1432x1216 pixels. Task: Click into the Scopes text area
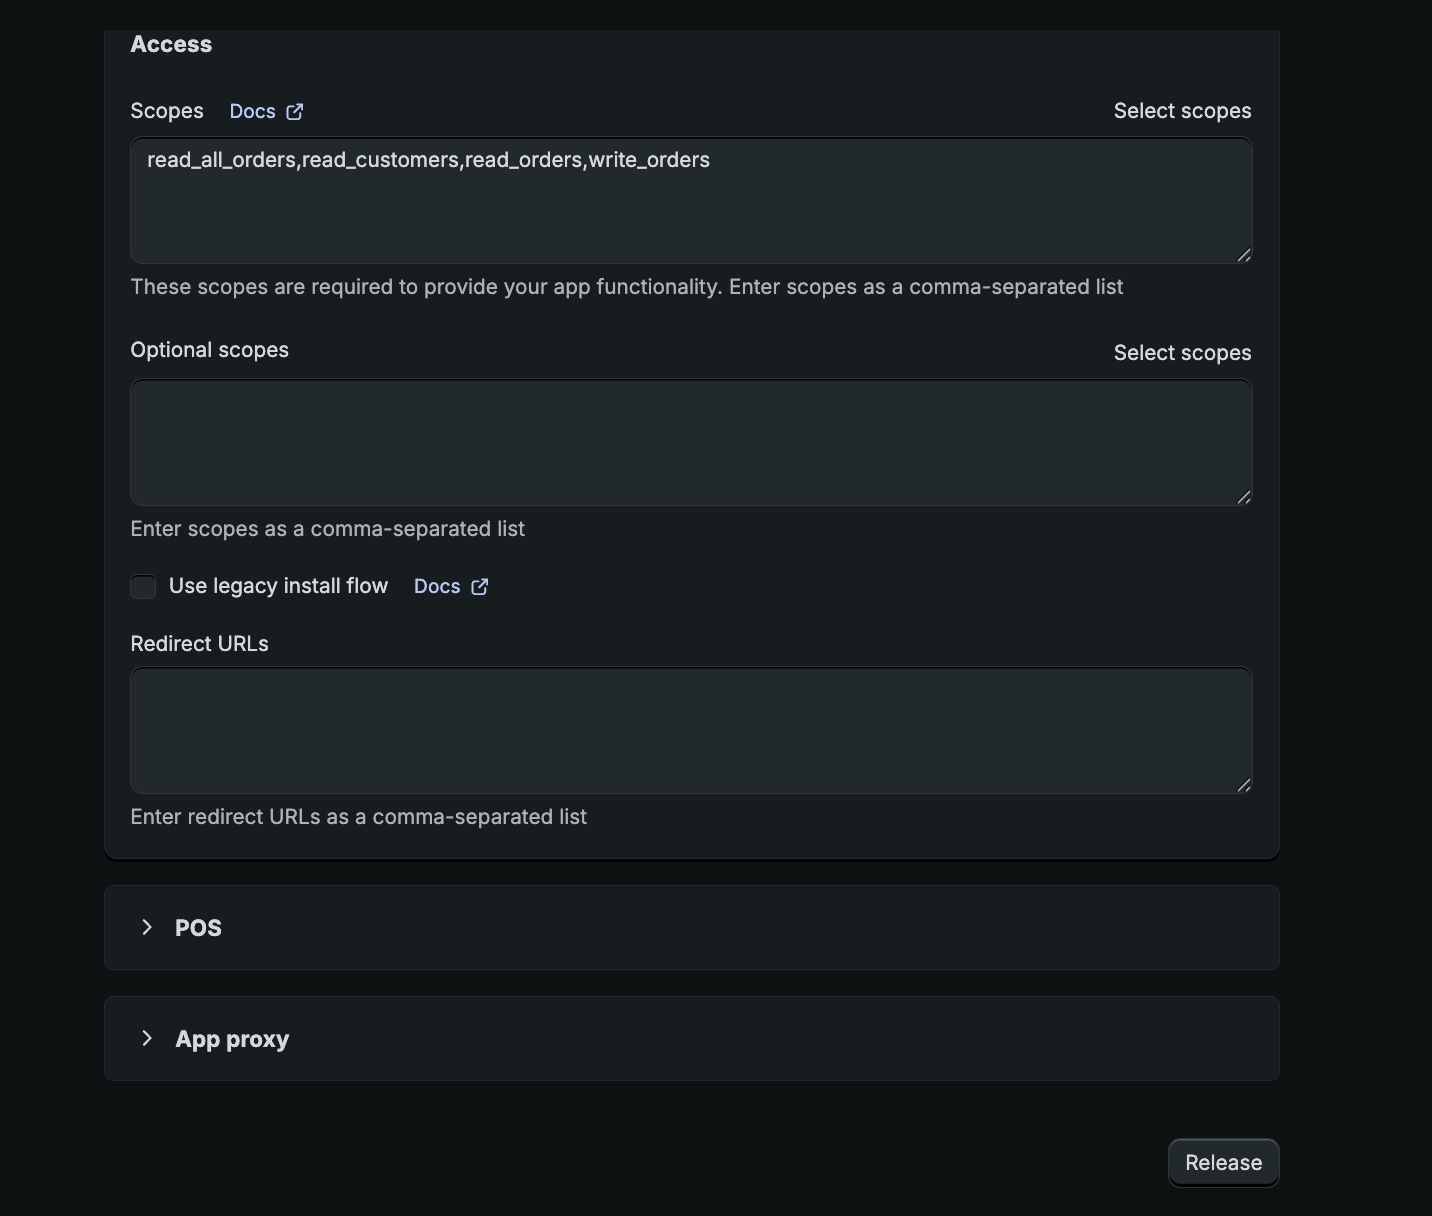coord(690,210)
